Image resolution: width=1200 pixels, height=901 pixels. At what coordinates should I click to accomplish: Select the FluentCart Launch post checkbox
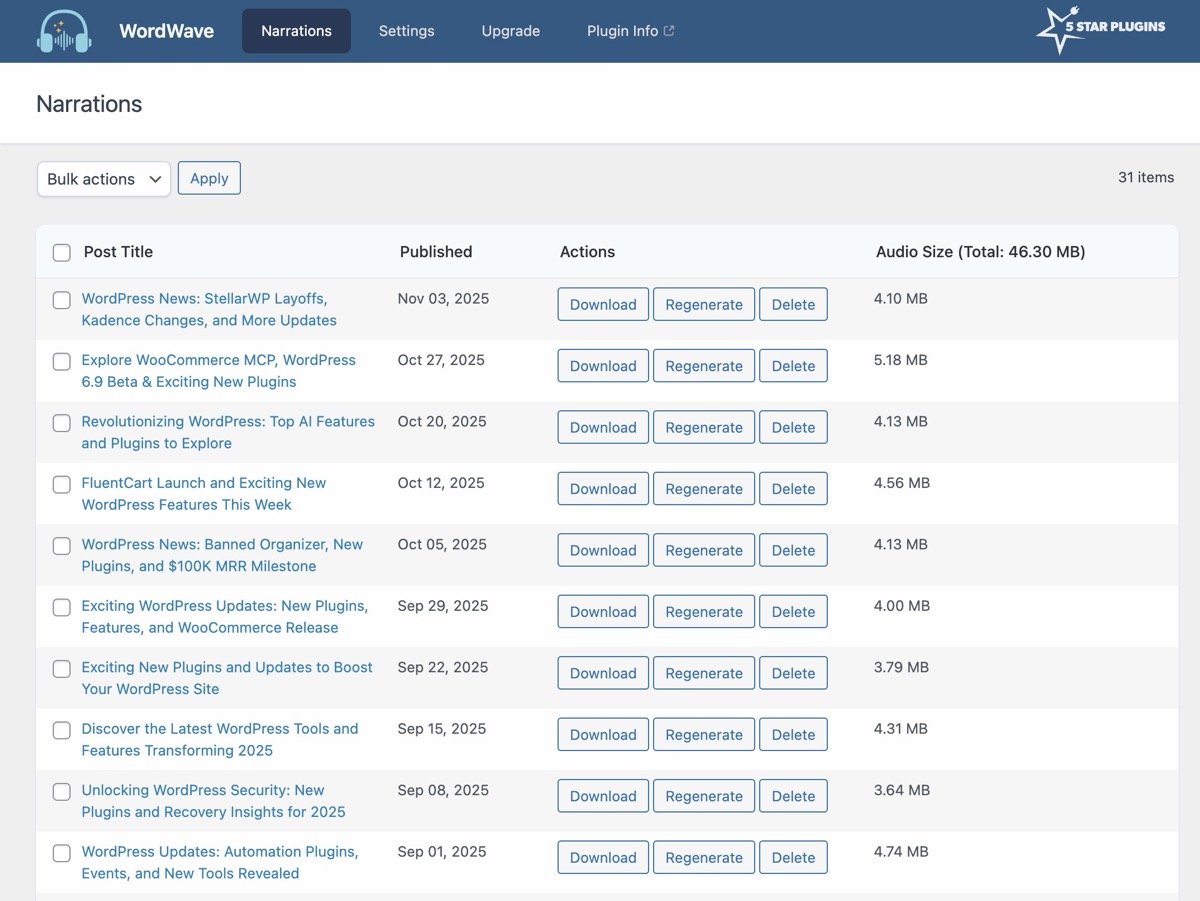[62, 484]
